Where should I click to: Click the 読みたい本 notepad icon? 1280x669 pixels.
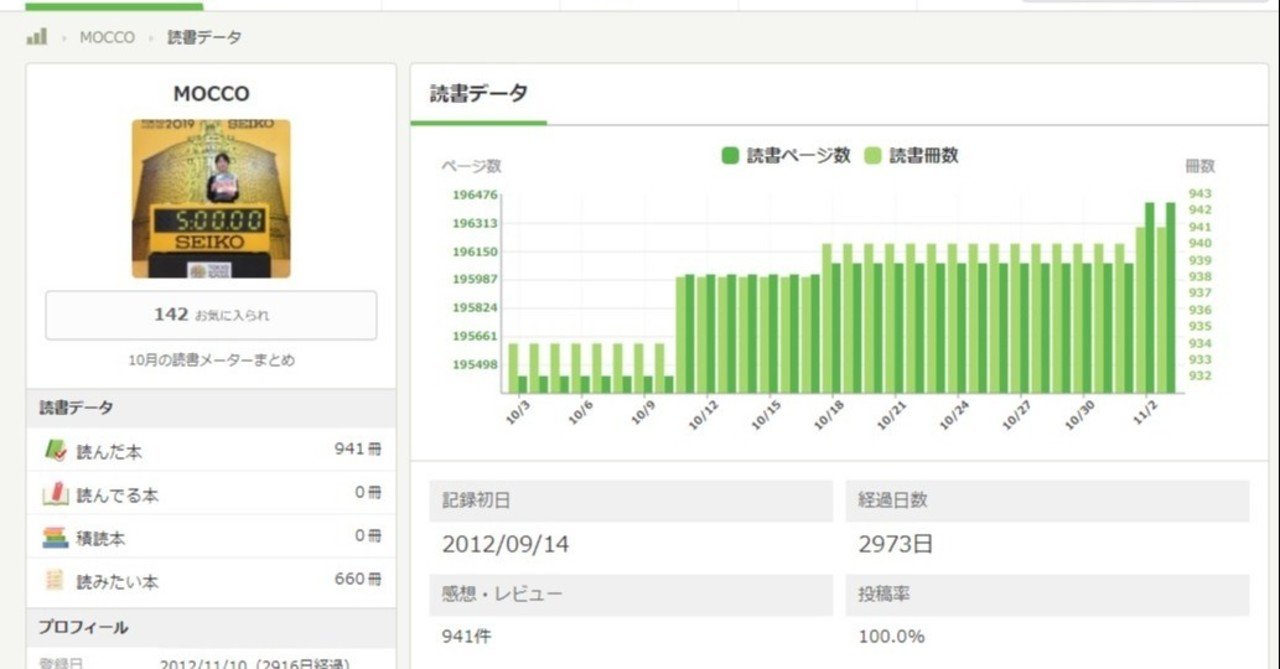[x=55, y=580]
